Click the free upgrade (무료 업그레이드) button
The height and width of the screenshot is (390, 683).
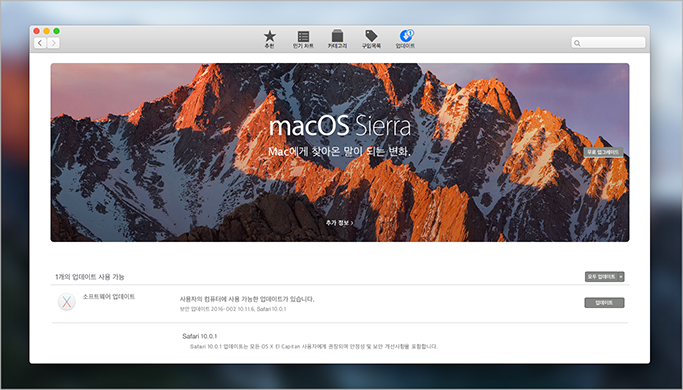603,152
